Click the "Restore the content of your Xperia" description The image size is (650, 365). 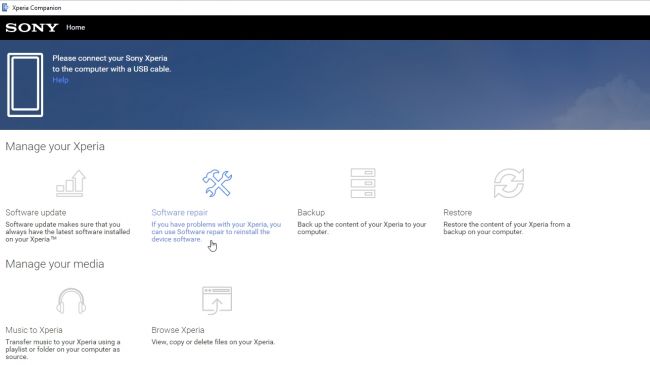pyautogui.click(x=507, y=228)
